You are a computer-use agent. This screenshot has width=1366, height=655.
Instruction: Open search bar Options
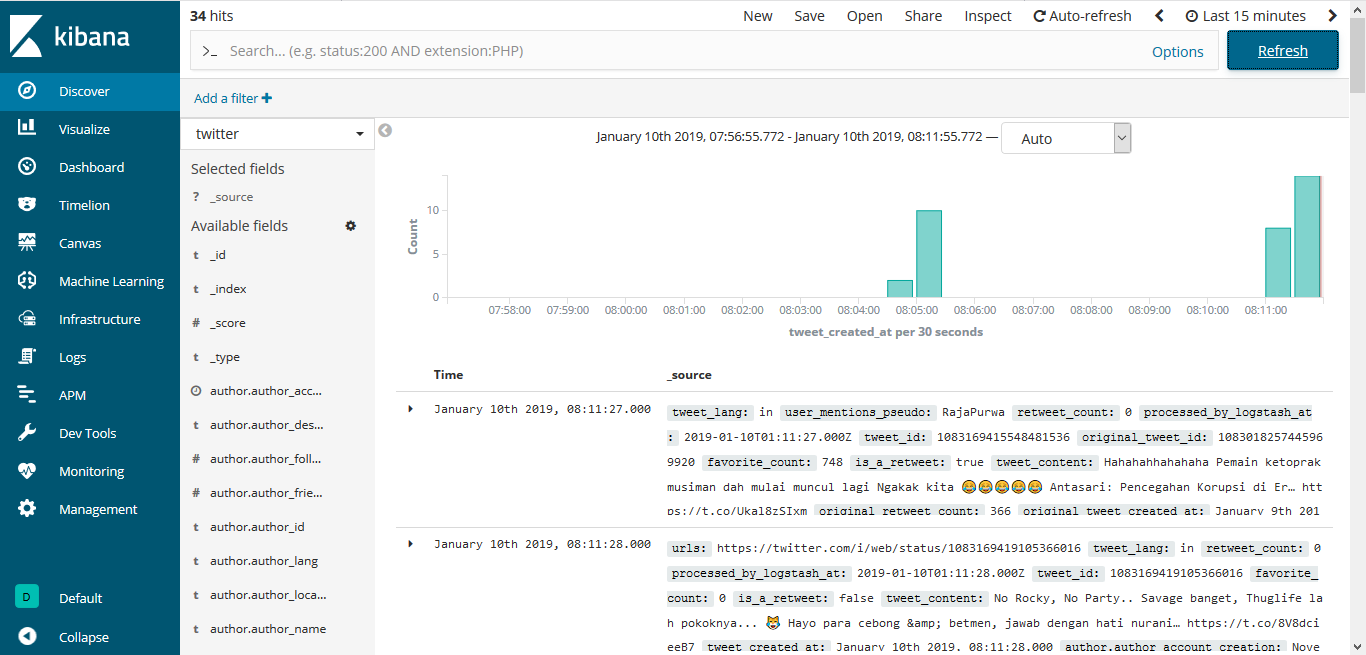[x=1178, y=52]
